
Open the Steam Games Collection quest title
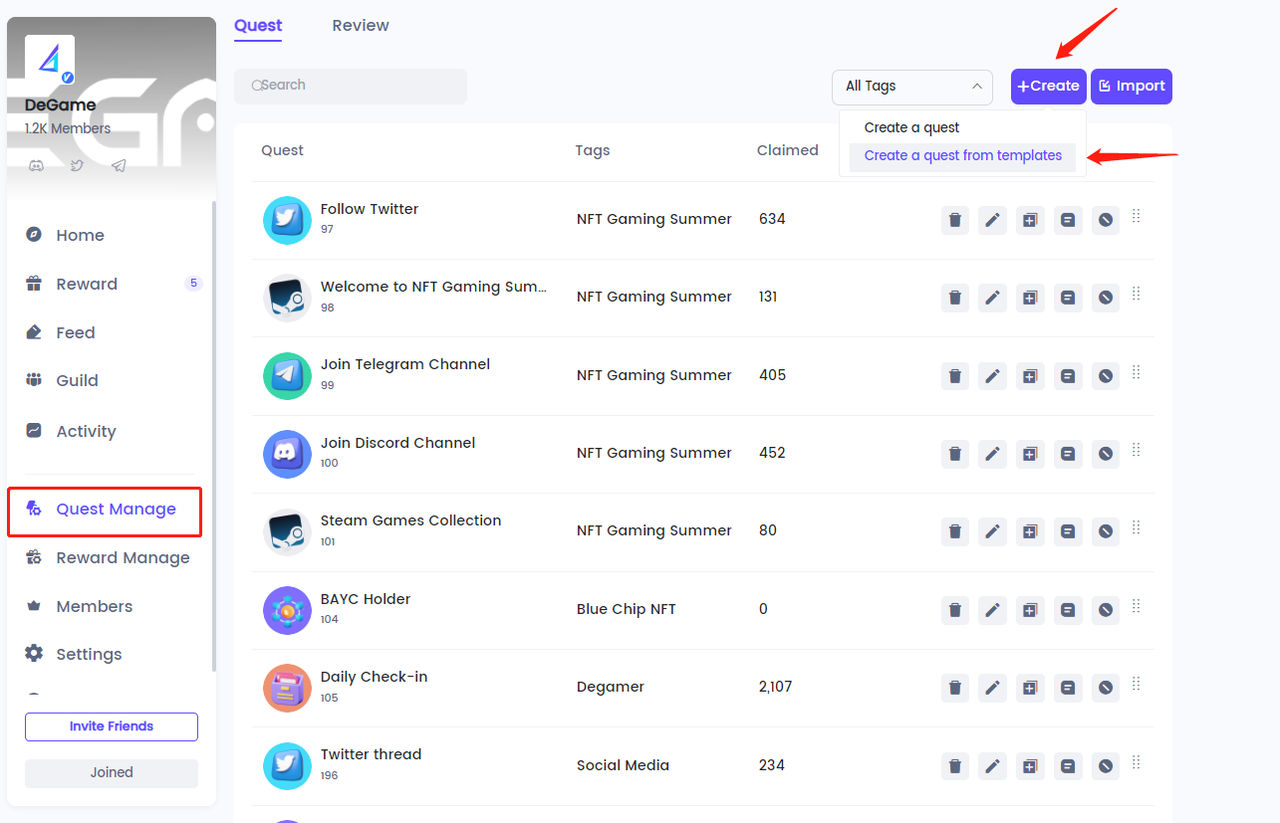click(x=411, y=521)
